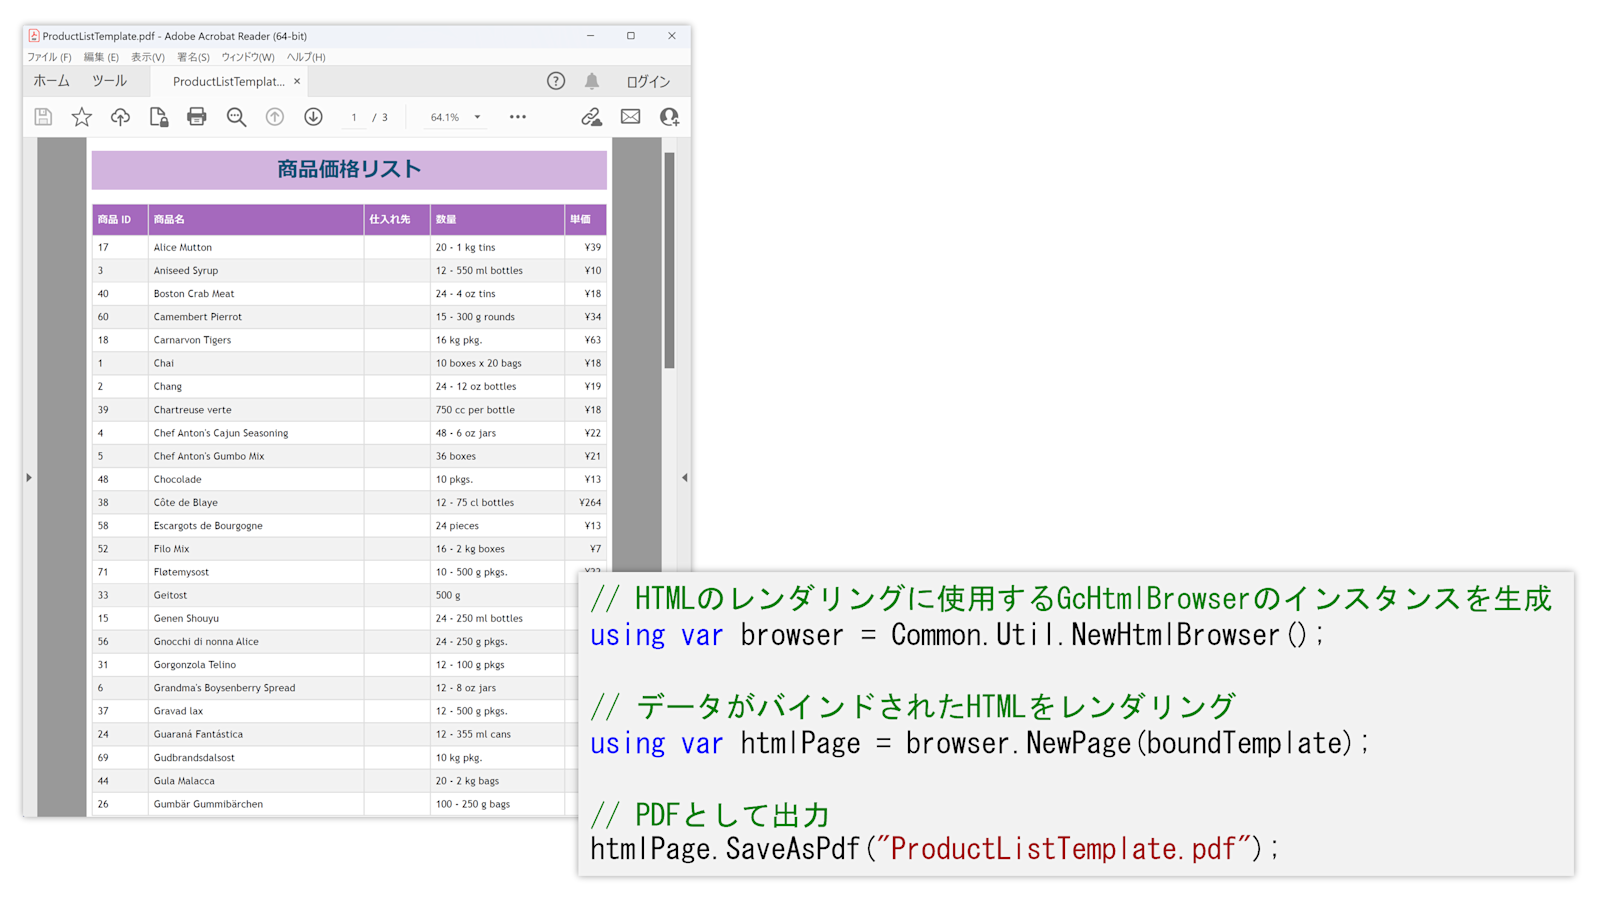
Task: Click the 仕入れ先 column header
Action: tap(397, 219)
